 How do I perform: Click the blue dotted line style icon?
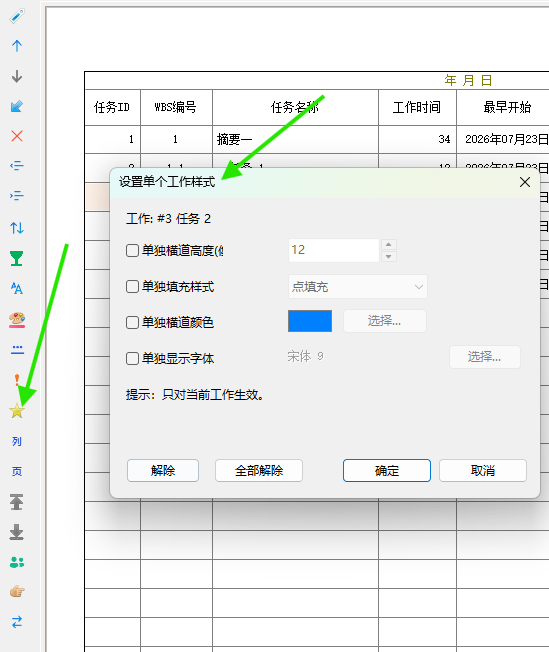pos(17,350)
